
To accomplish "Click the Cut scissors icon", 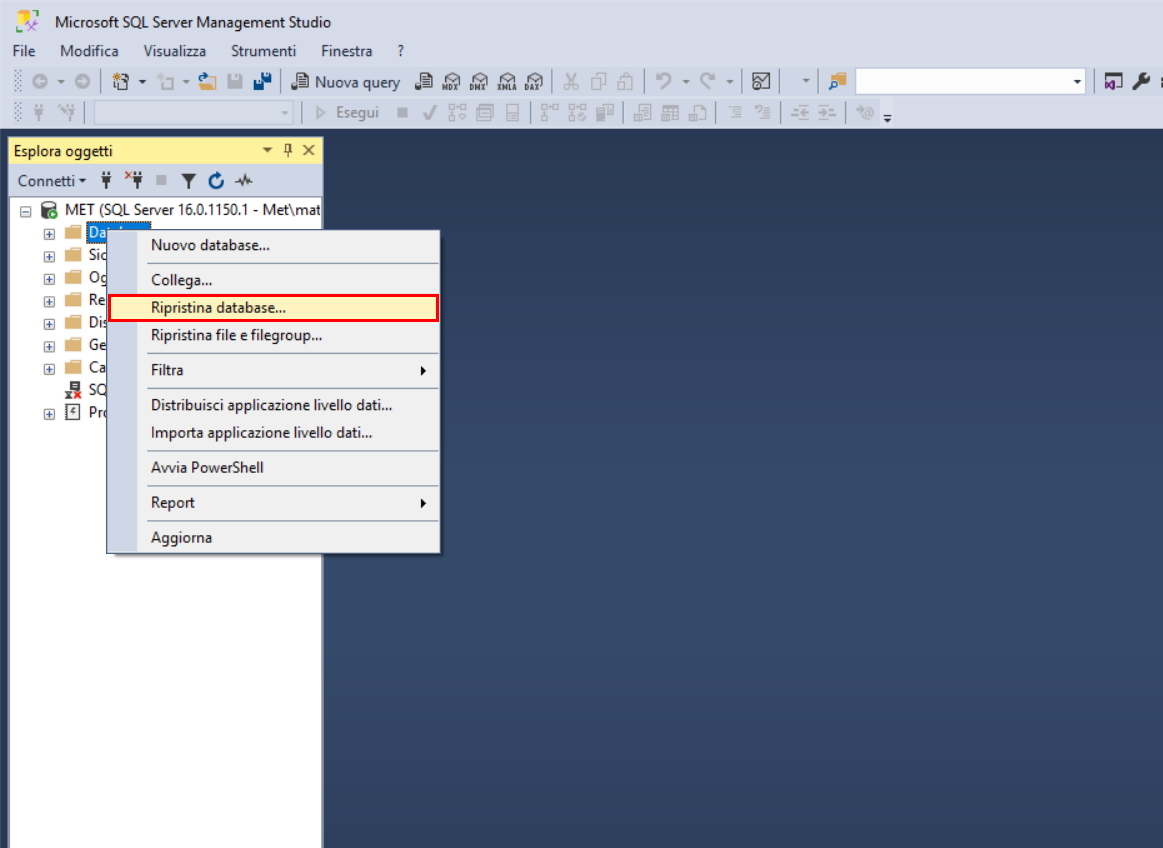I will [x=570, y=82].
